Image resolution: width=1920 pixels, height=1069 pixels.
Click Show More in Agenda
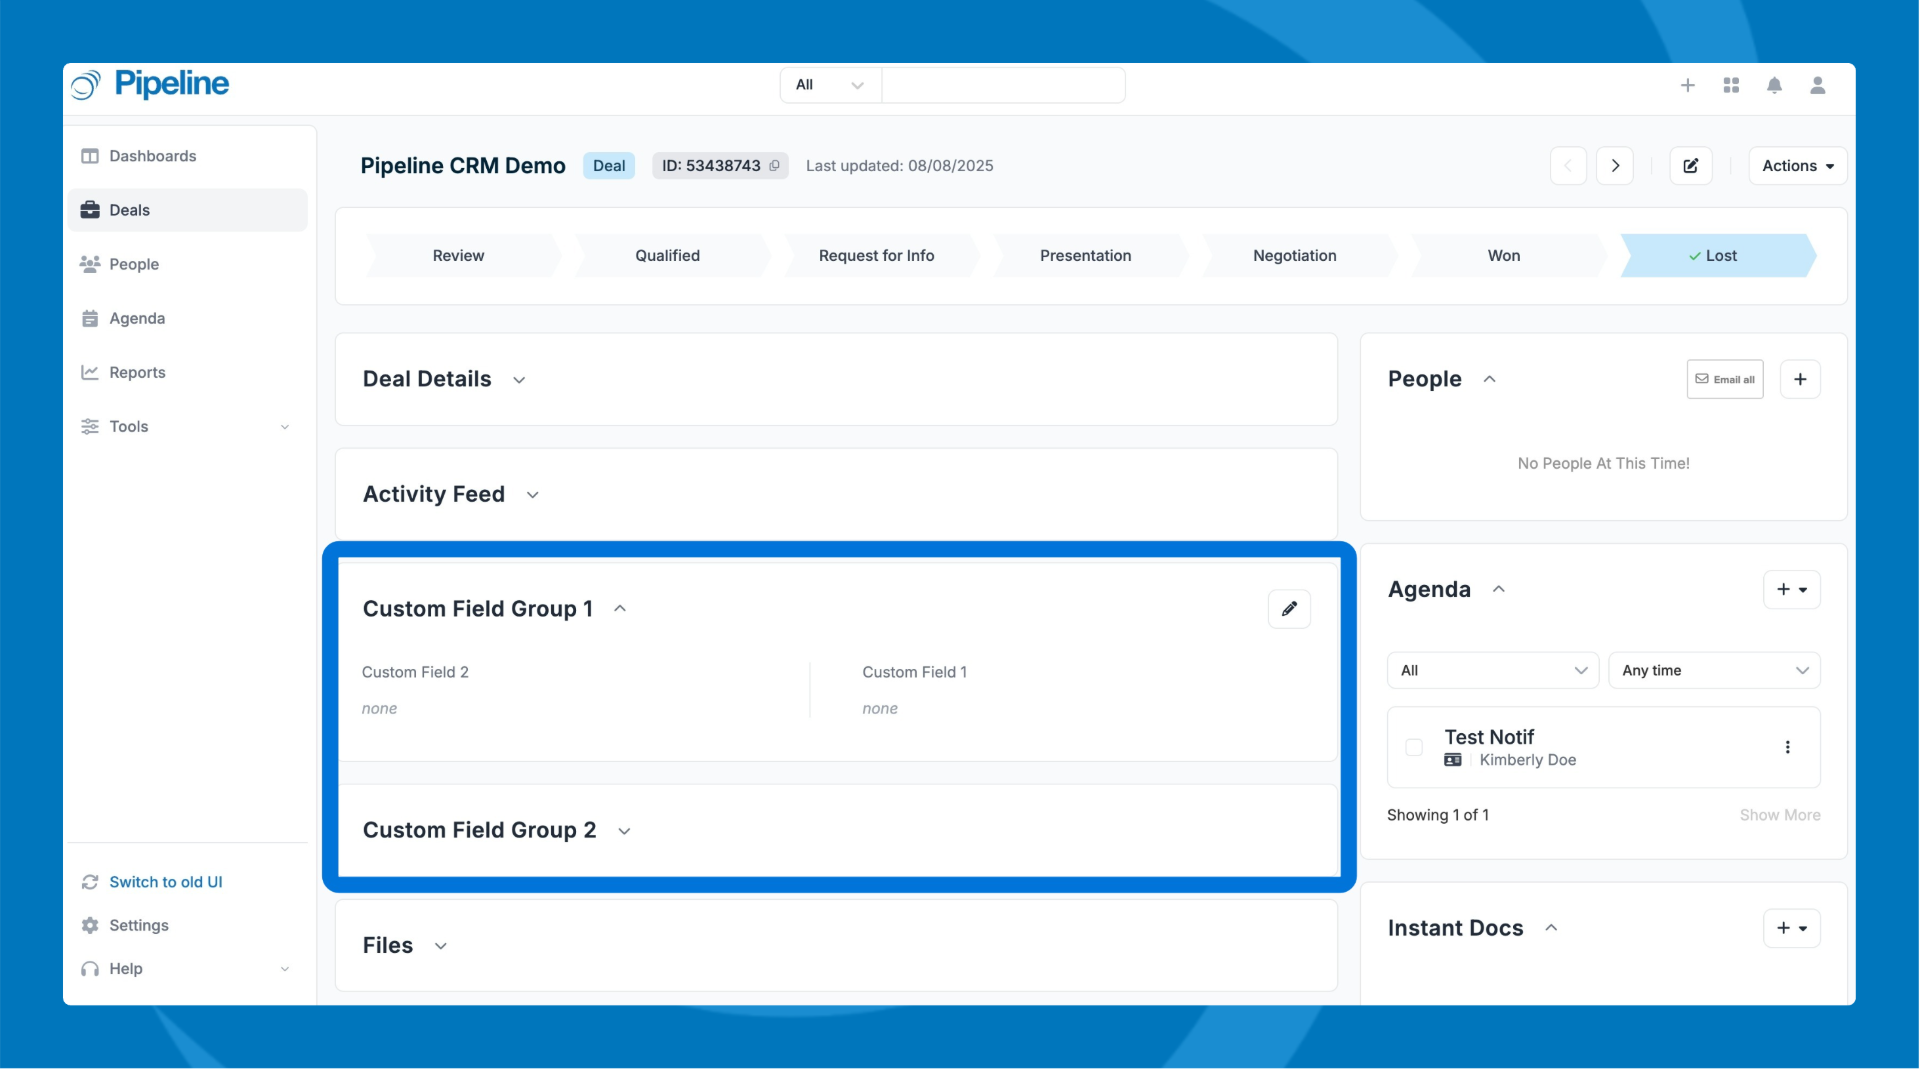[x=1780, y=815]
